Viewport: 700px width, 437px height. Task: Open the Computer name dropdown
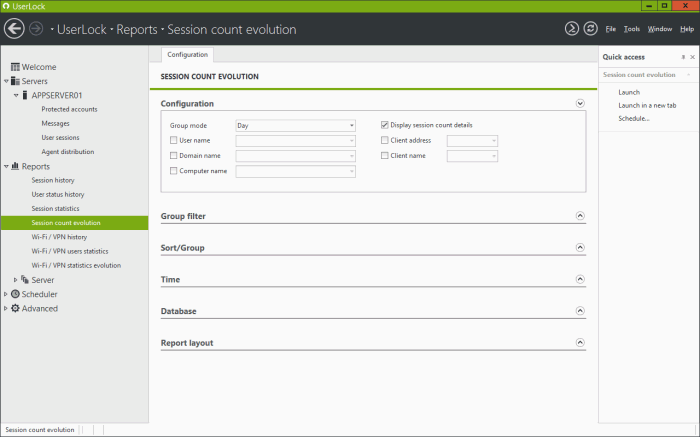point(296,171)
